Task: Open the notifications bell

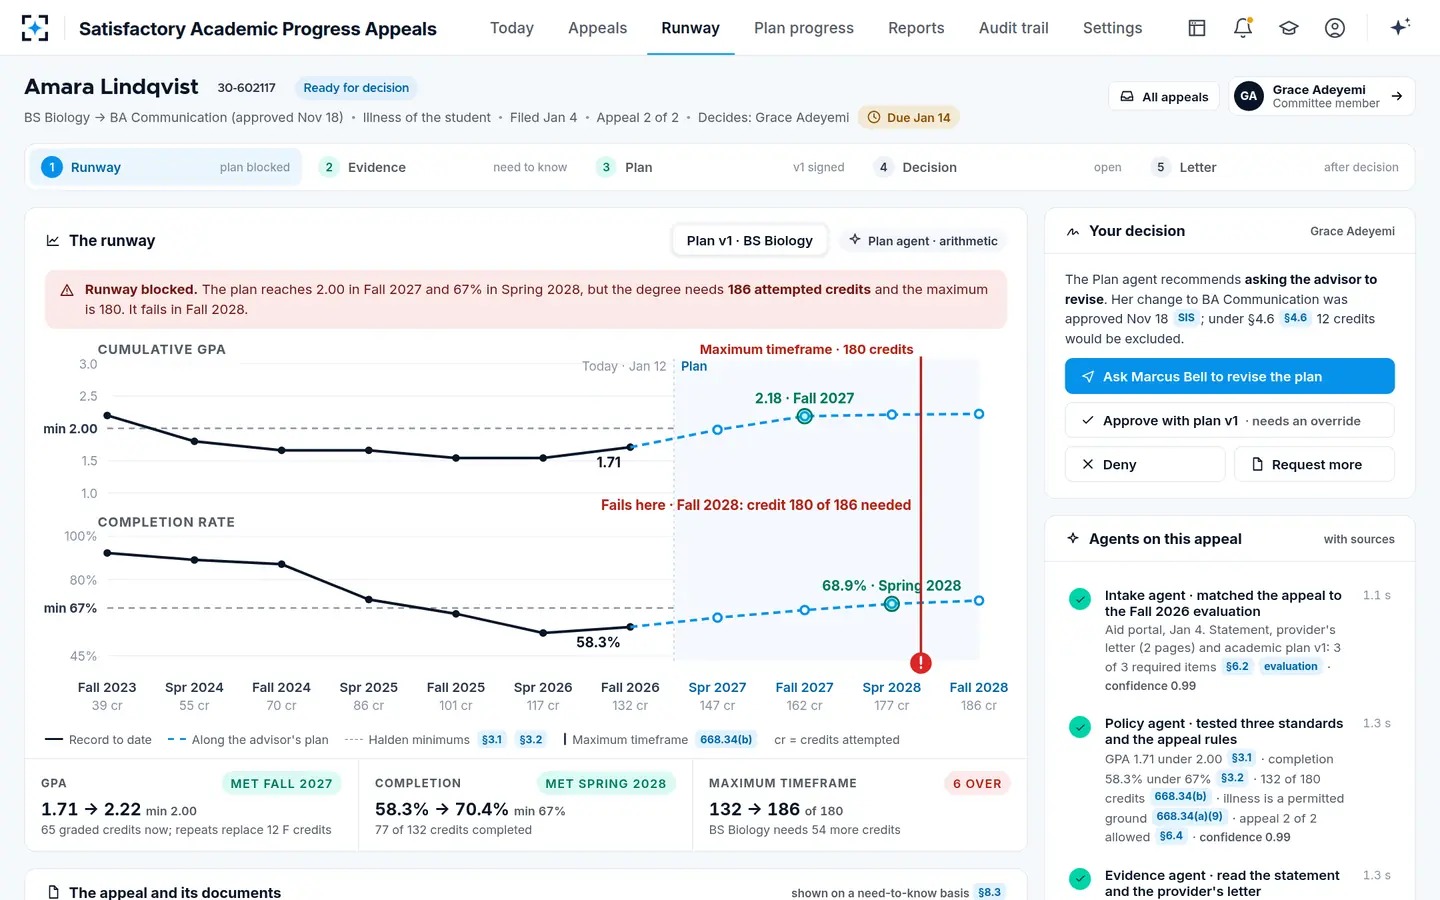Action: (1243, 28)
